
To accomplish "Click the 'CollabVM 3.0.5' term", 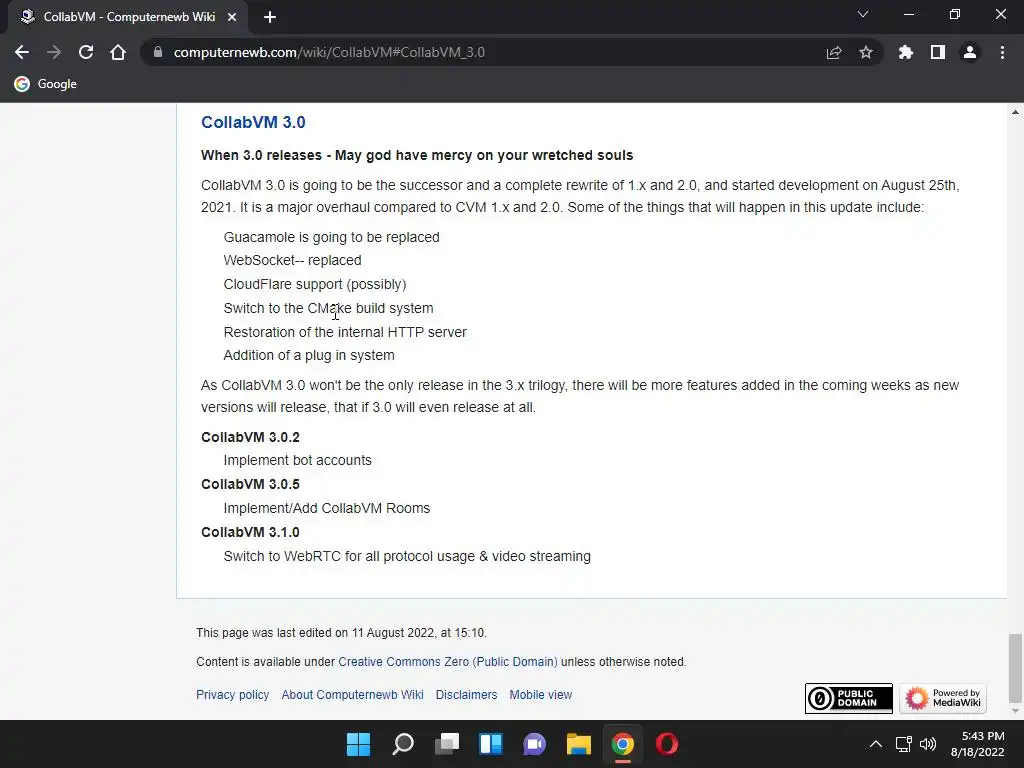I will click(250, 484).
